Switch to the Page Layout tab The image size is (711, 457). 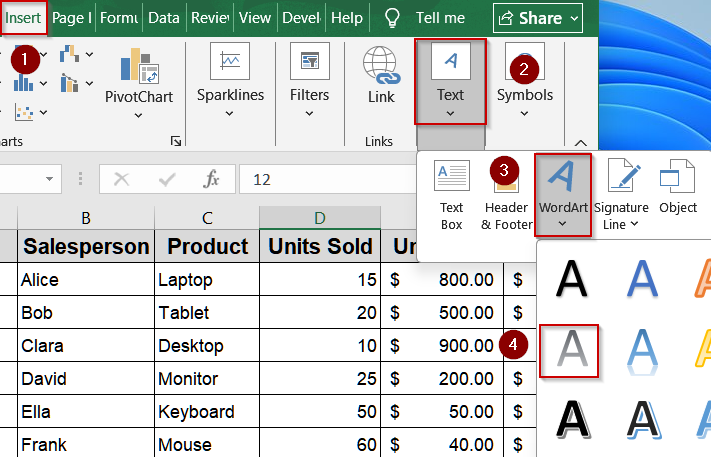[x=72, y=18]
